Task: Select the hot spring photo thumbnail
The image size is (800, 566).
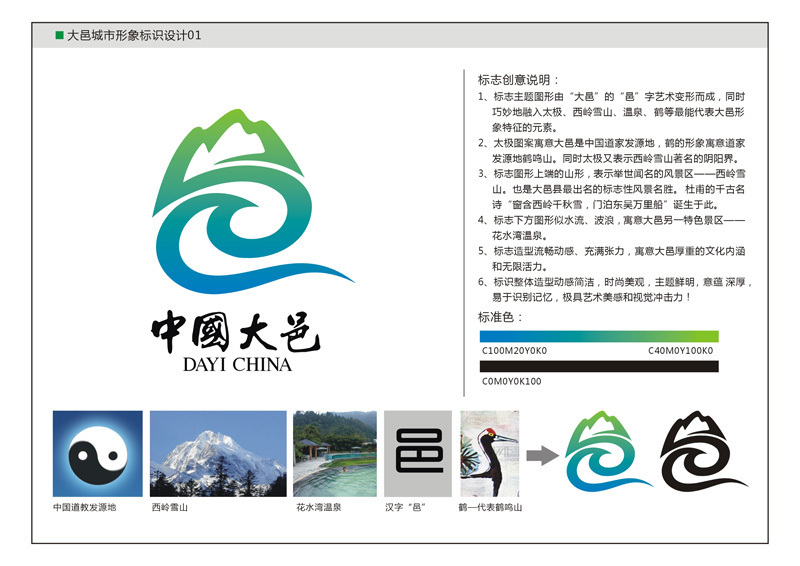Action: (x=335, y=453)
